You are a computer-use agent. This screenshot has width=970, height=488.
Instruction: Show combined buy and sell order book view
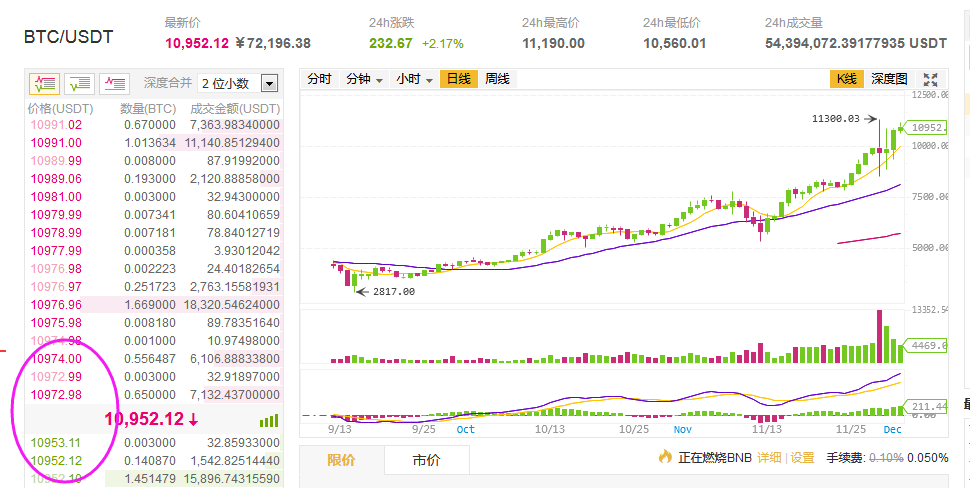[x=44, y=83]
